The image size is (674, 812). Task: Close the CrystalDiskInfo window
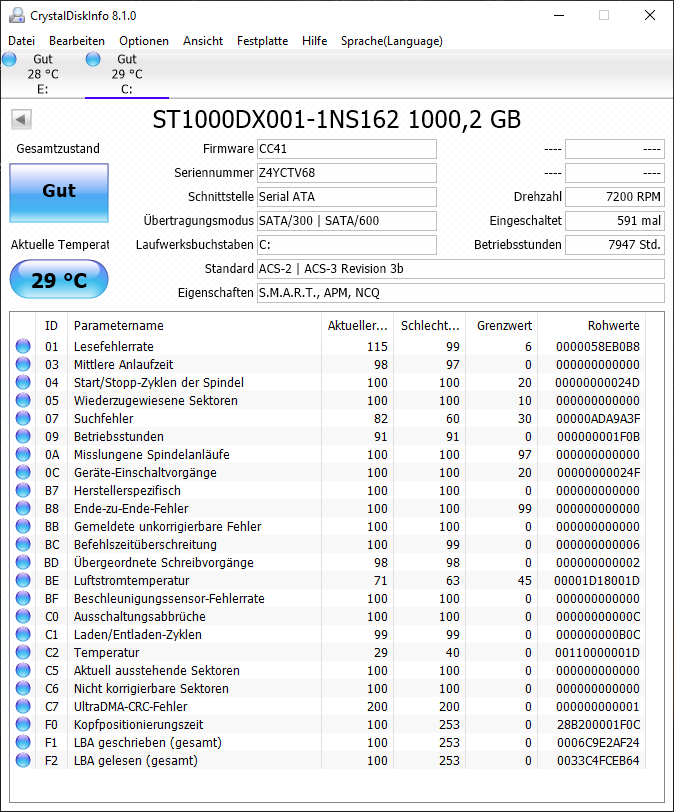click(650, 16)
